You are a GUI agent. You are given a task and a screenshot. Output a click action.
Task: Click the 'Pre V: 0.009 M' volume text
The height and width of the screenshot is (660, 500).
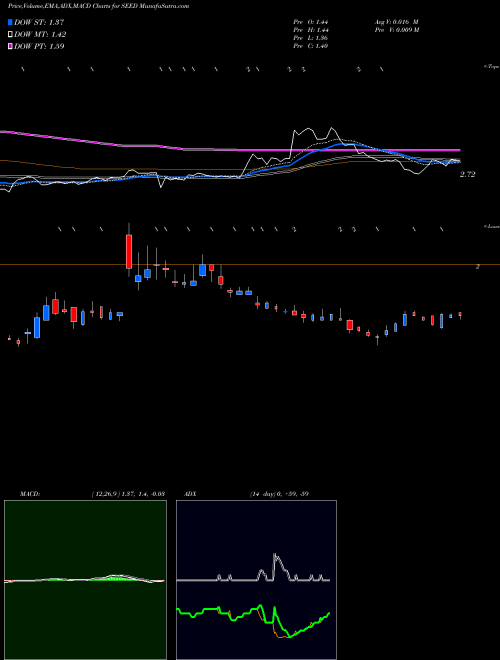click(x=396, y=30)
